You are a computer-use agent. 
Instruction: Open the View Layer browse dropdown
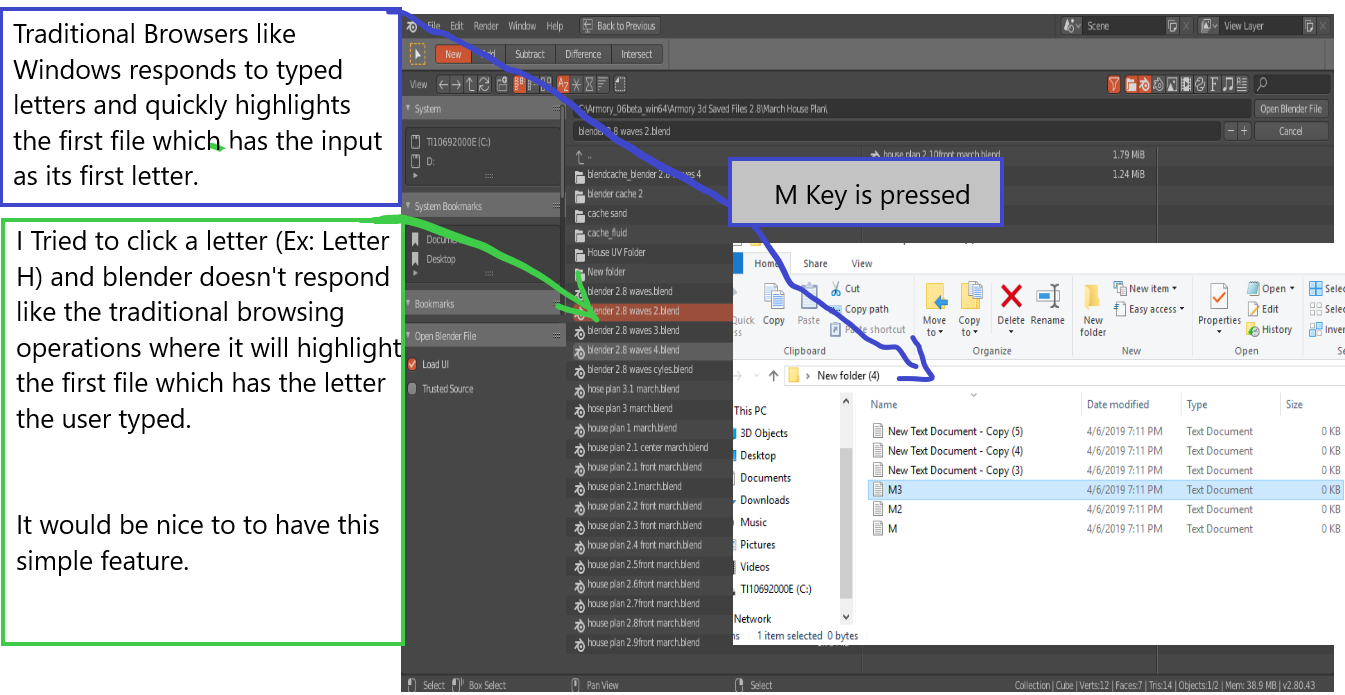coord(1209,26)
